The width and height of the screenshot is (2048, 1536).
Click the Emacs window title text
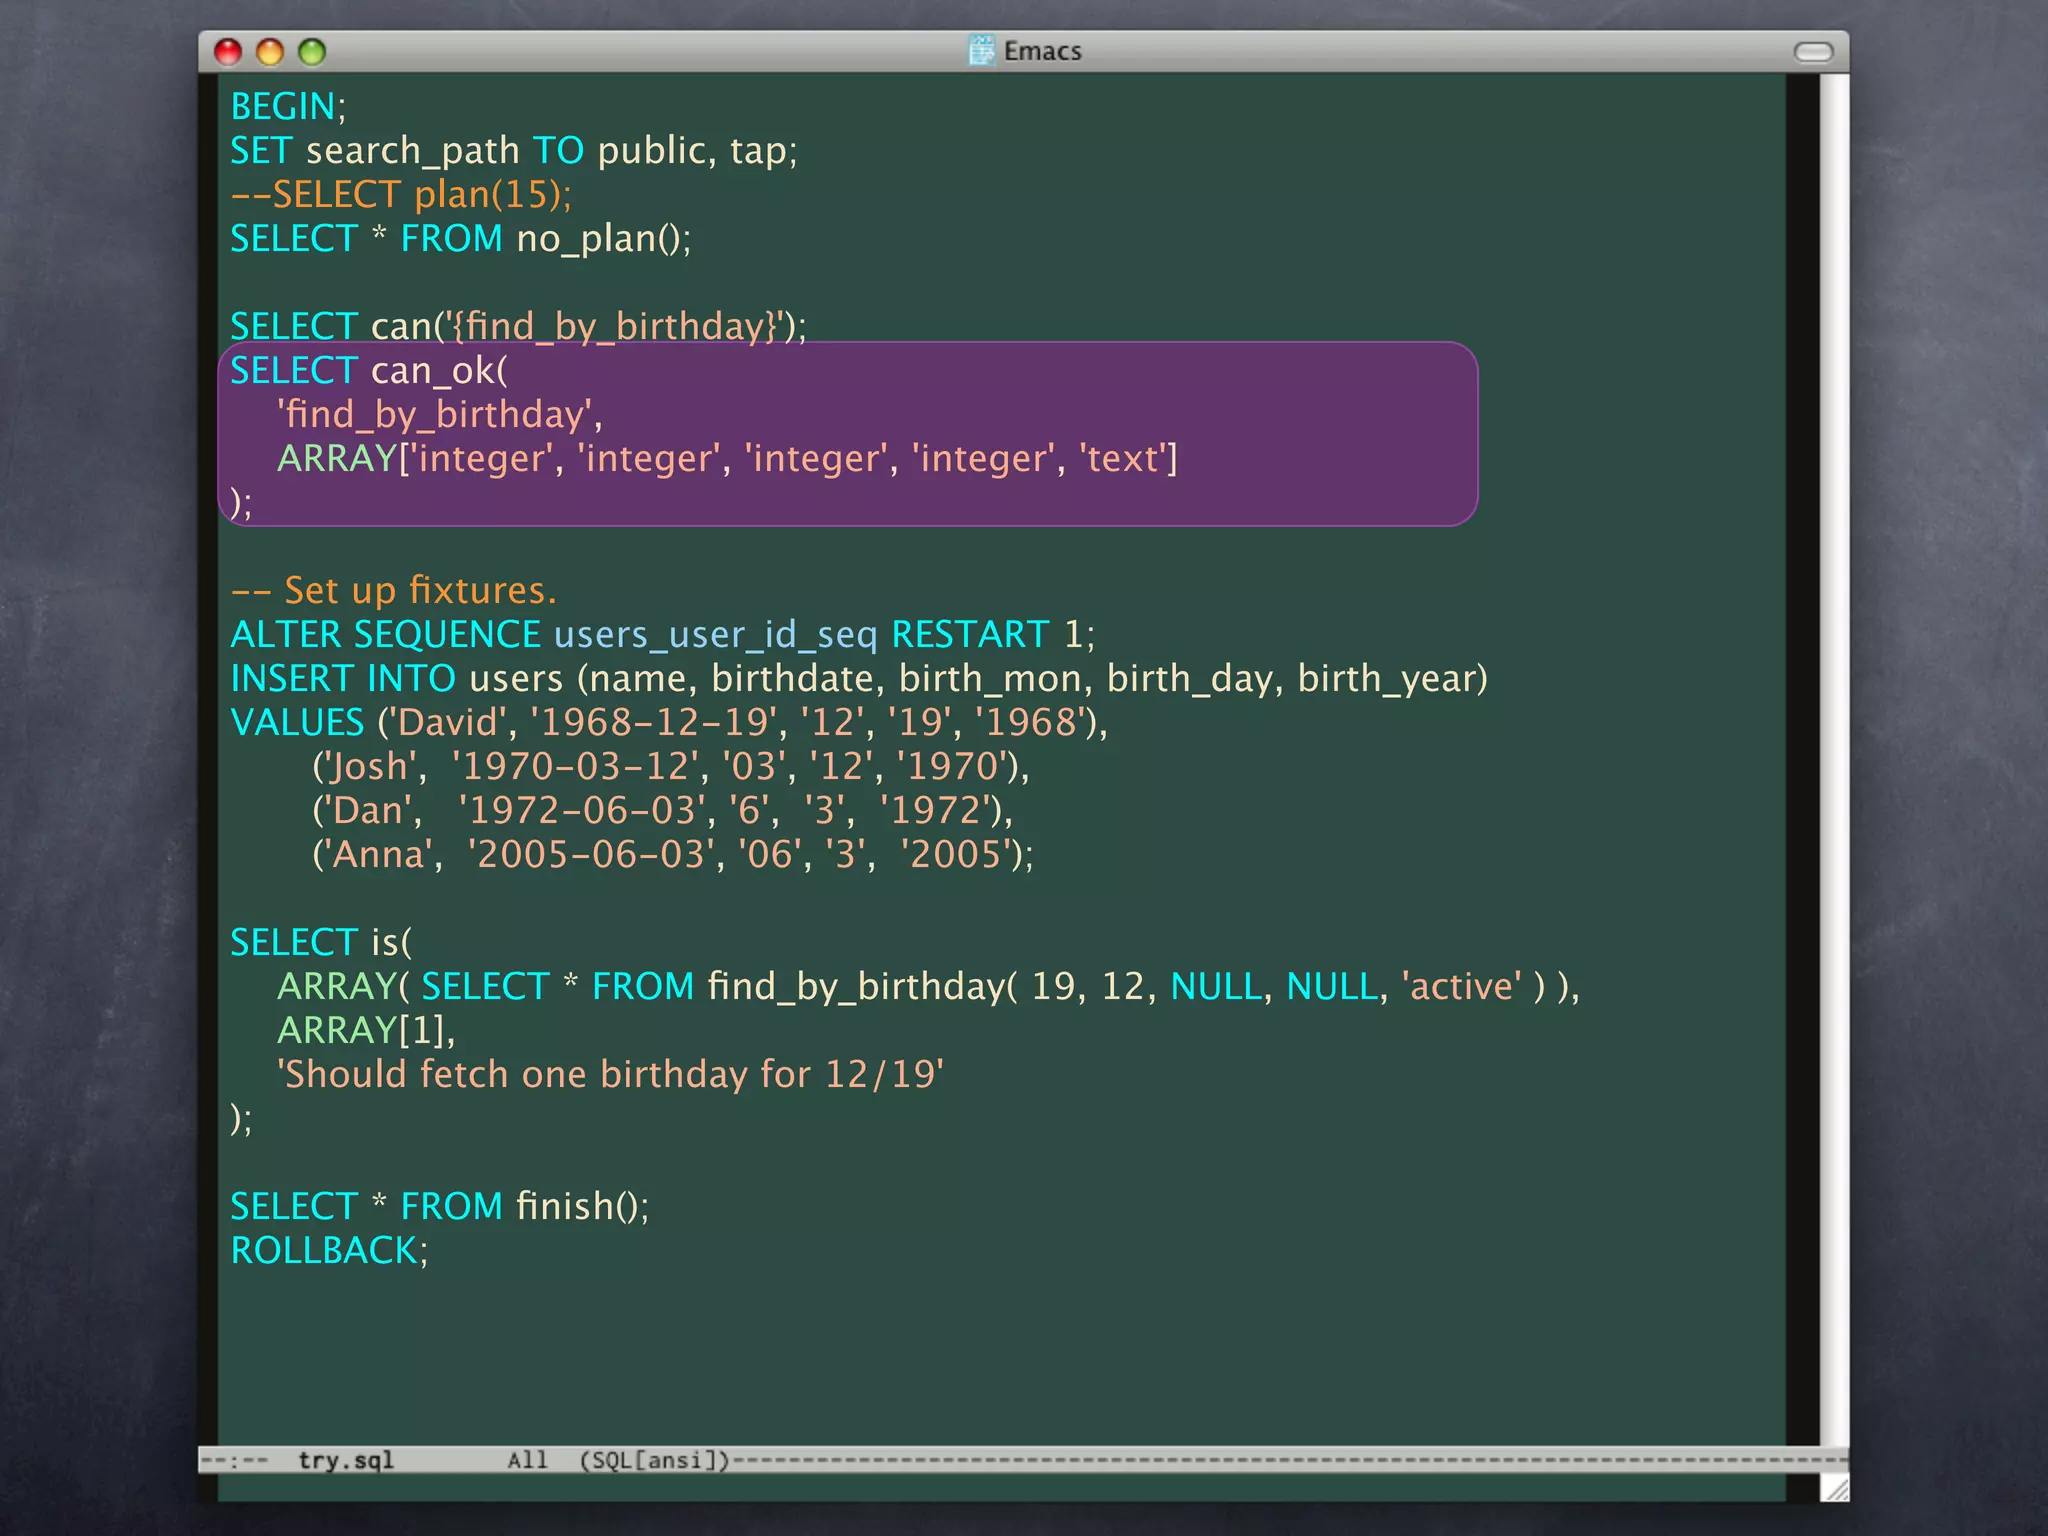[x=1042, y=51]
